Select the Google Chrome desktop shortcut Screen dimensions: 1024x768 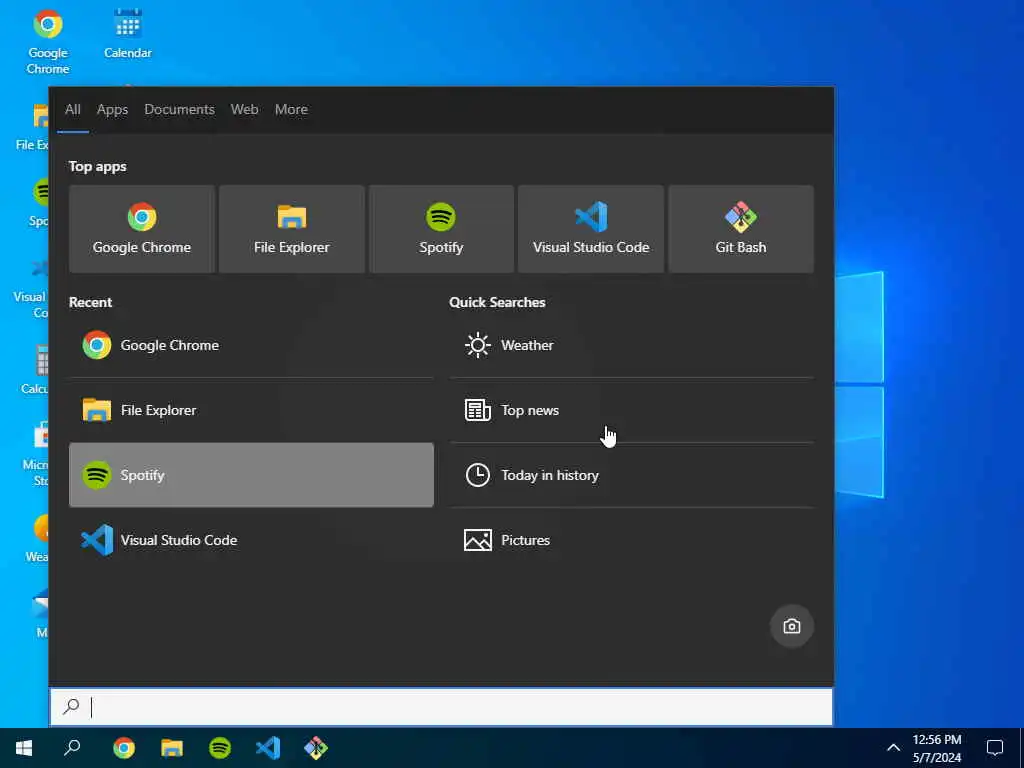(x=48, y=42)
